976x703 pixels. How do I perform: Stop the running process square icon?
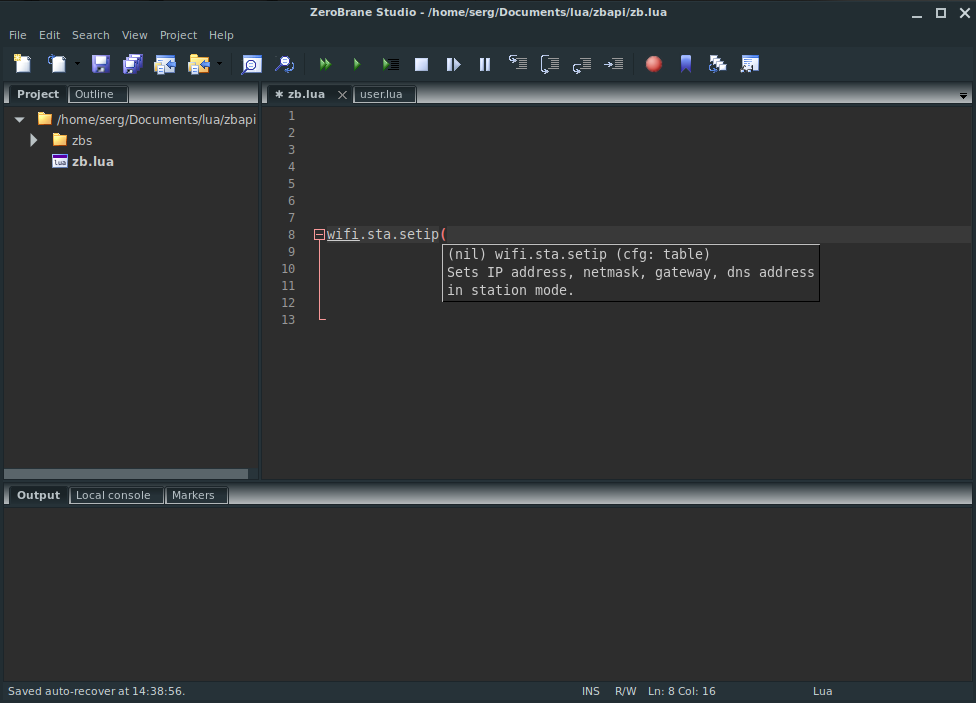421,64
